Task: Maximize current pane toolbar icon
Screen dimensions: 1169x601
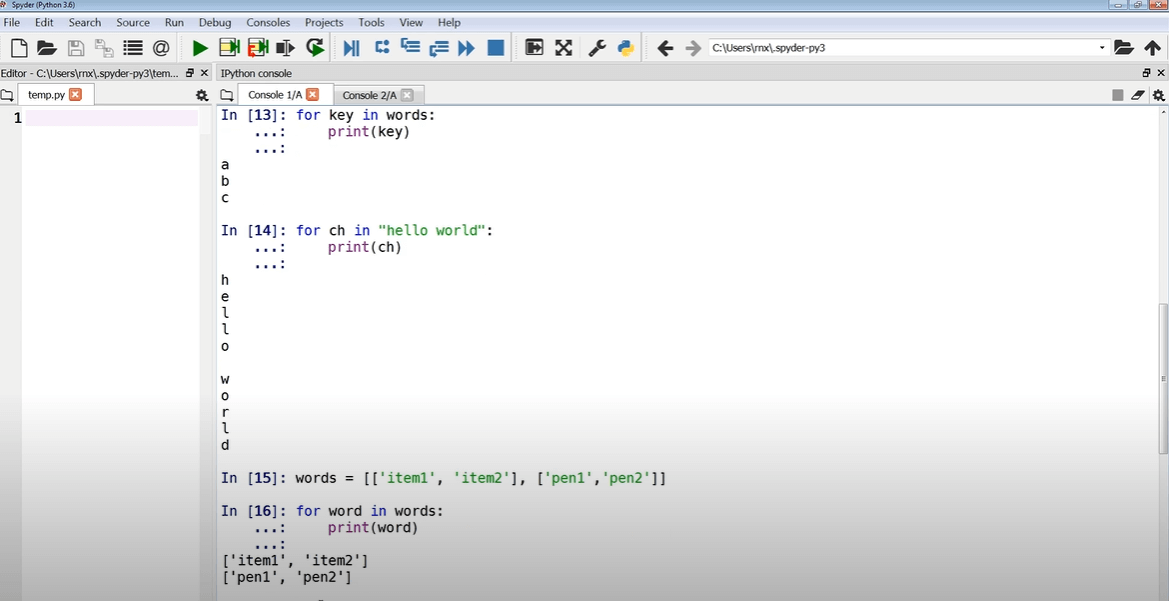Action: click(x=535, y=48)
